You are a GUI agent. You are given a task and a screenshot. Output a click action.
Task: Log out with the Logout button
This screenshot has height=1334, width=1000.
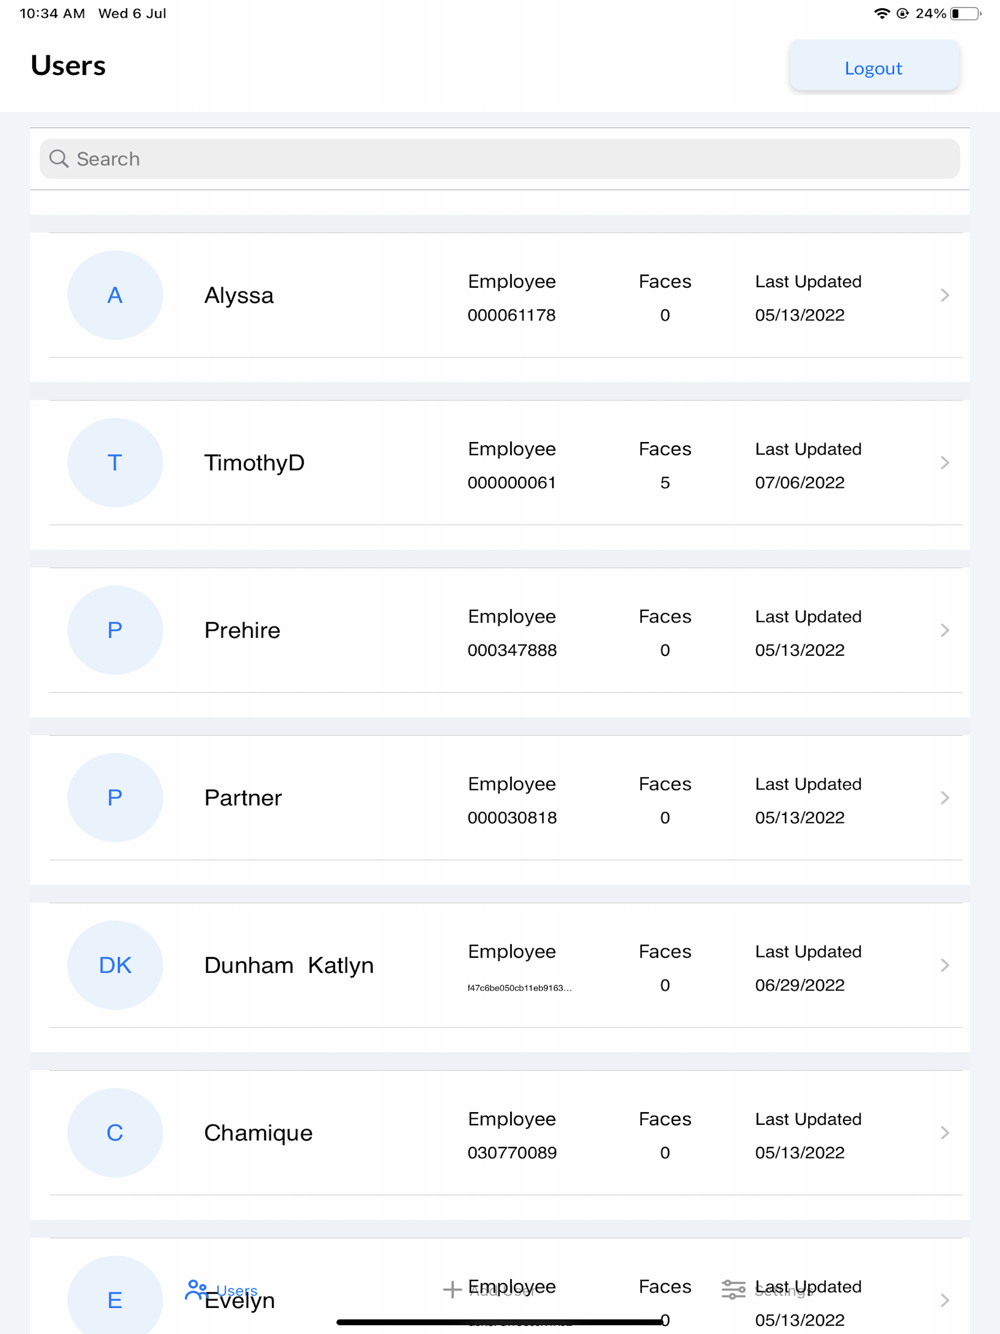tap(874, 67)
